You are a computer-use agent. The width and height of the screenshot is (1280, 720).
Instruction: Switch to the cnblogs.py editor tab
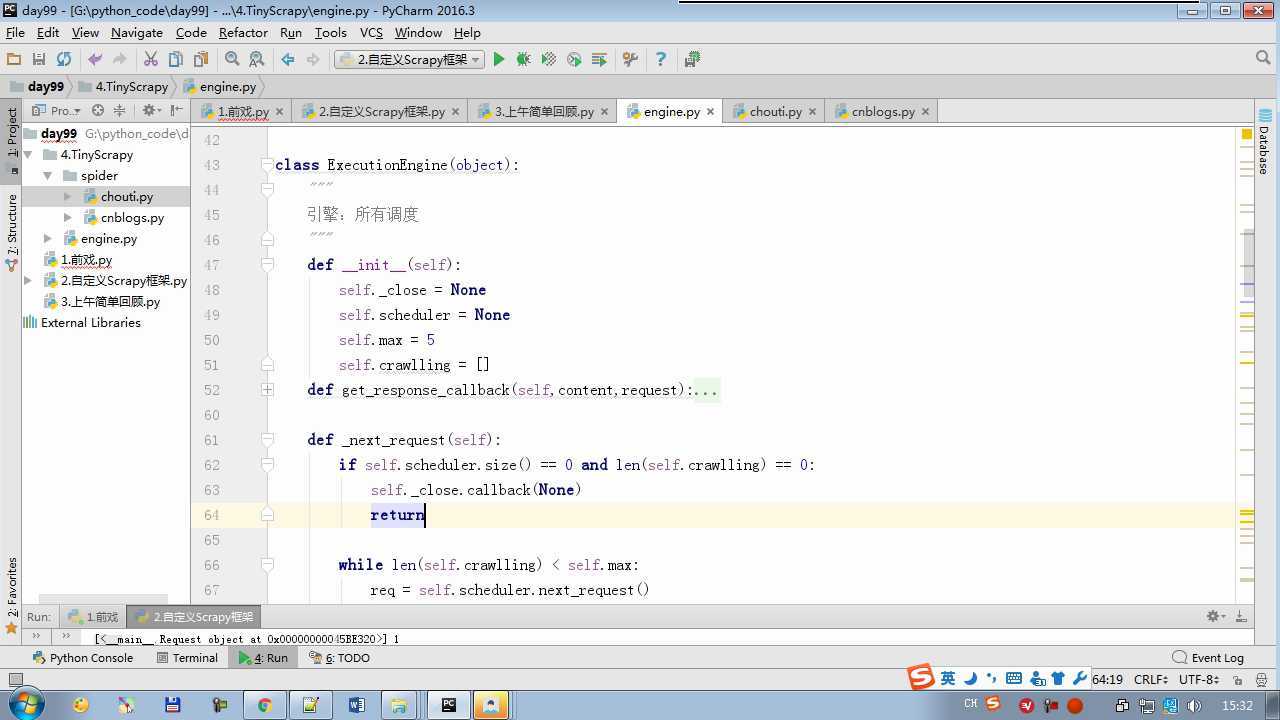coord(883,112)
